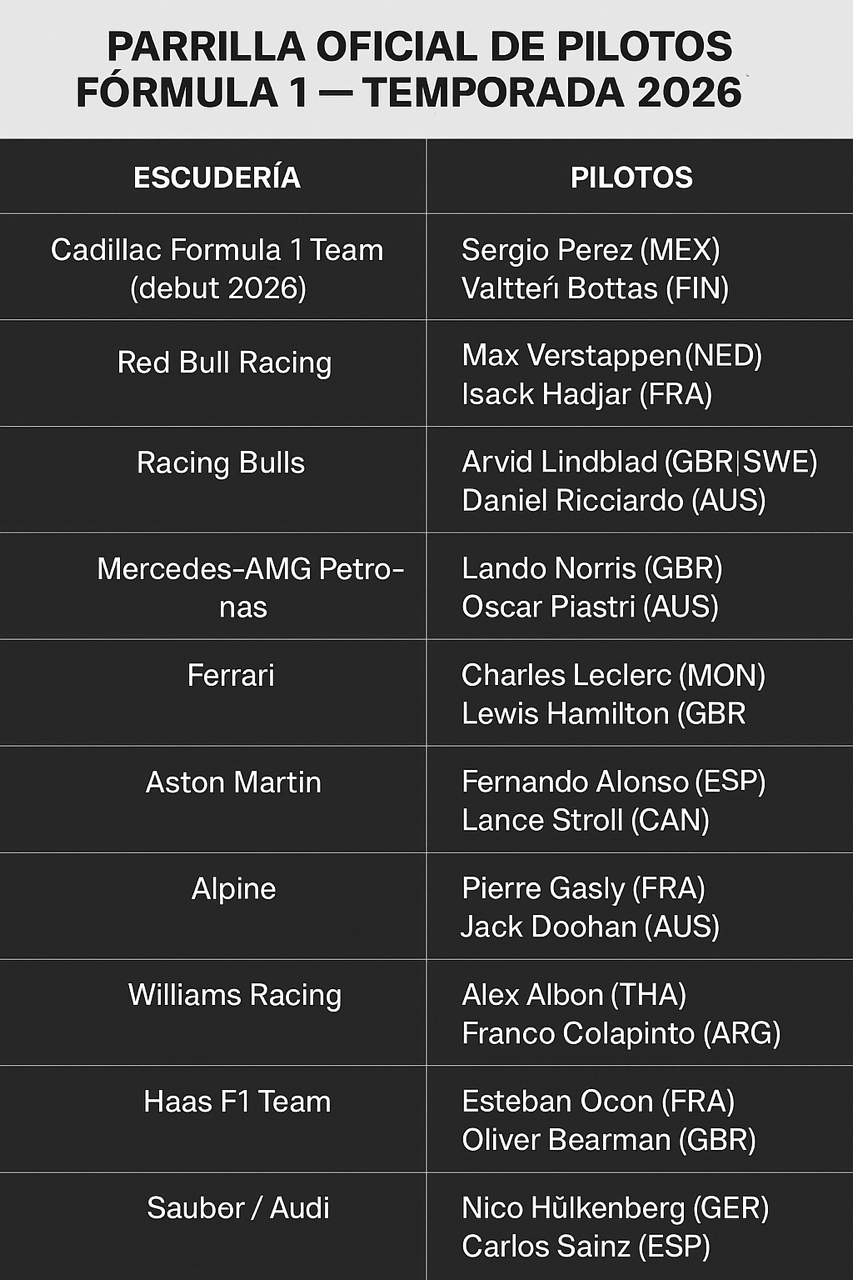Select the Mercedes-AMG Petronas team name
Viewport: 853px width, 1280px height.
(250, 587)
